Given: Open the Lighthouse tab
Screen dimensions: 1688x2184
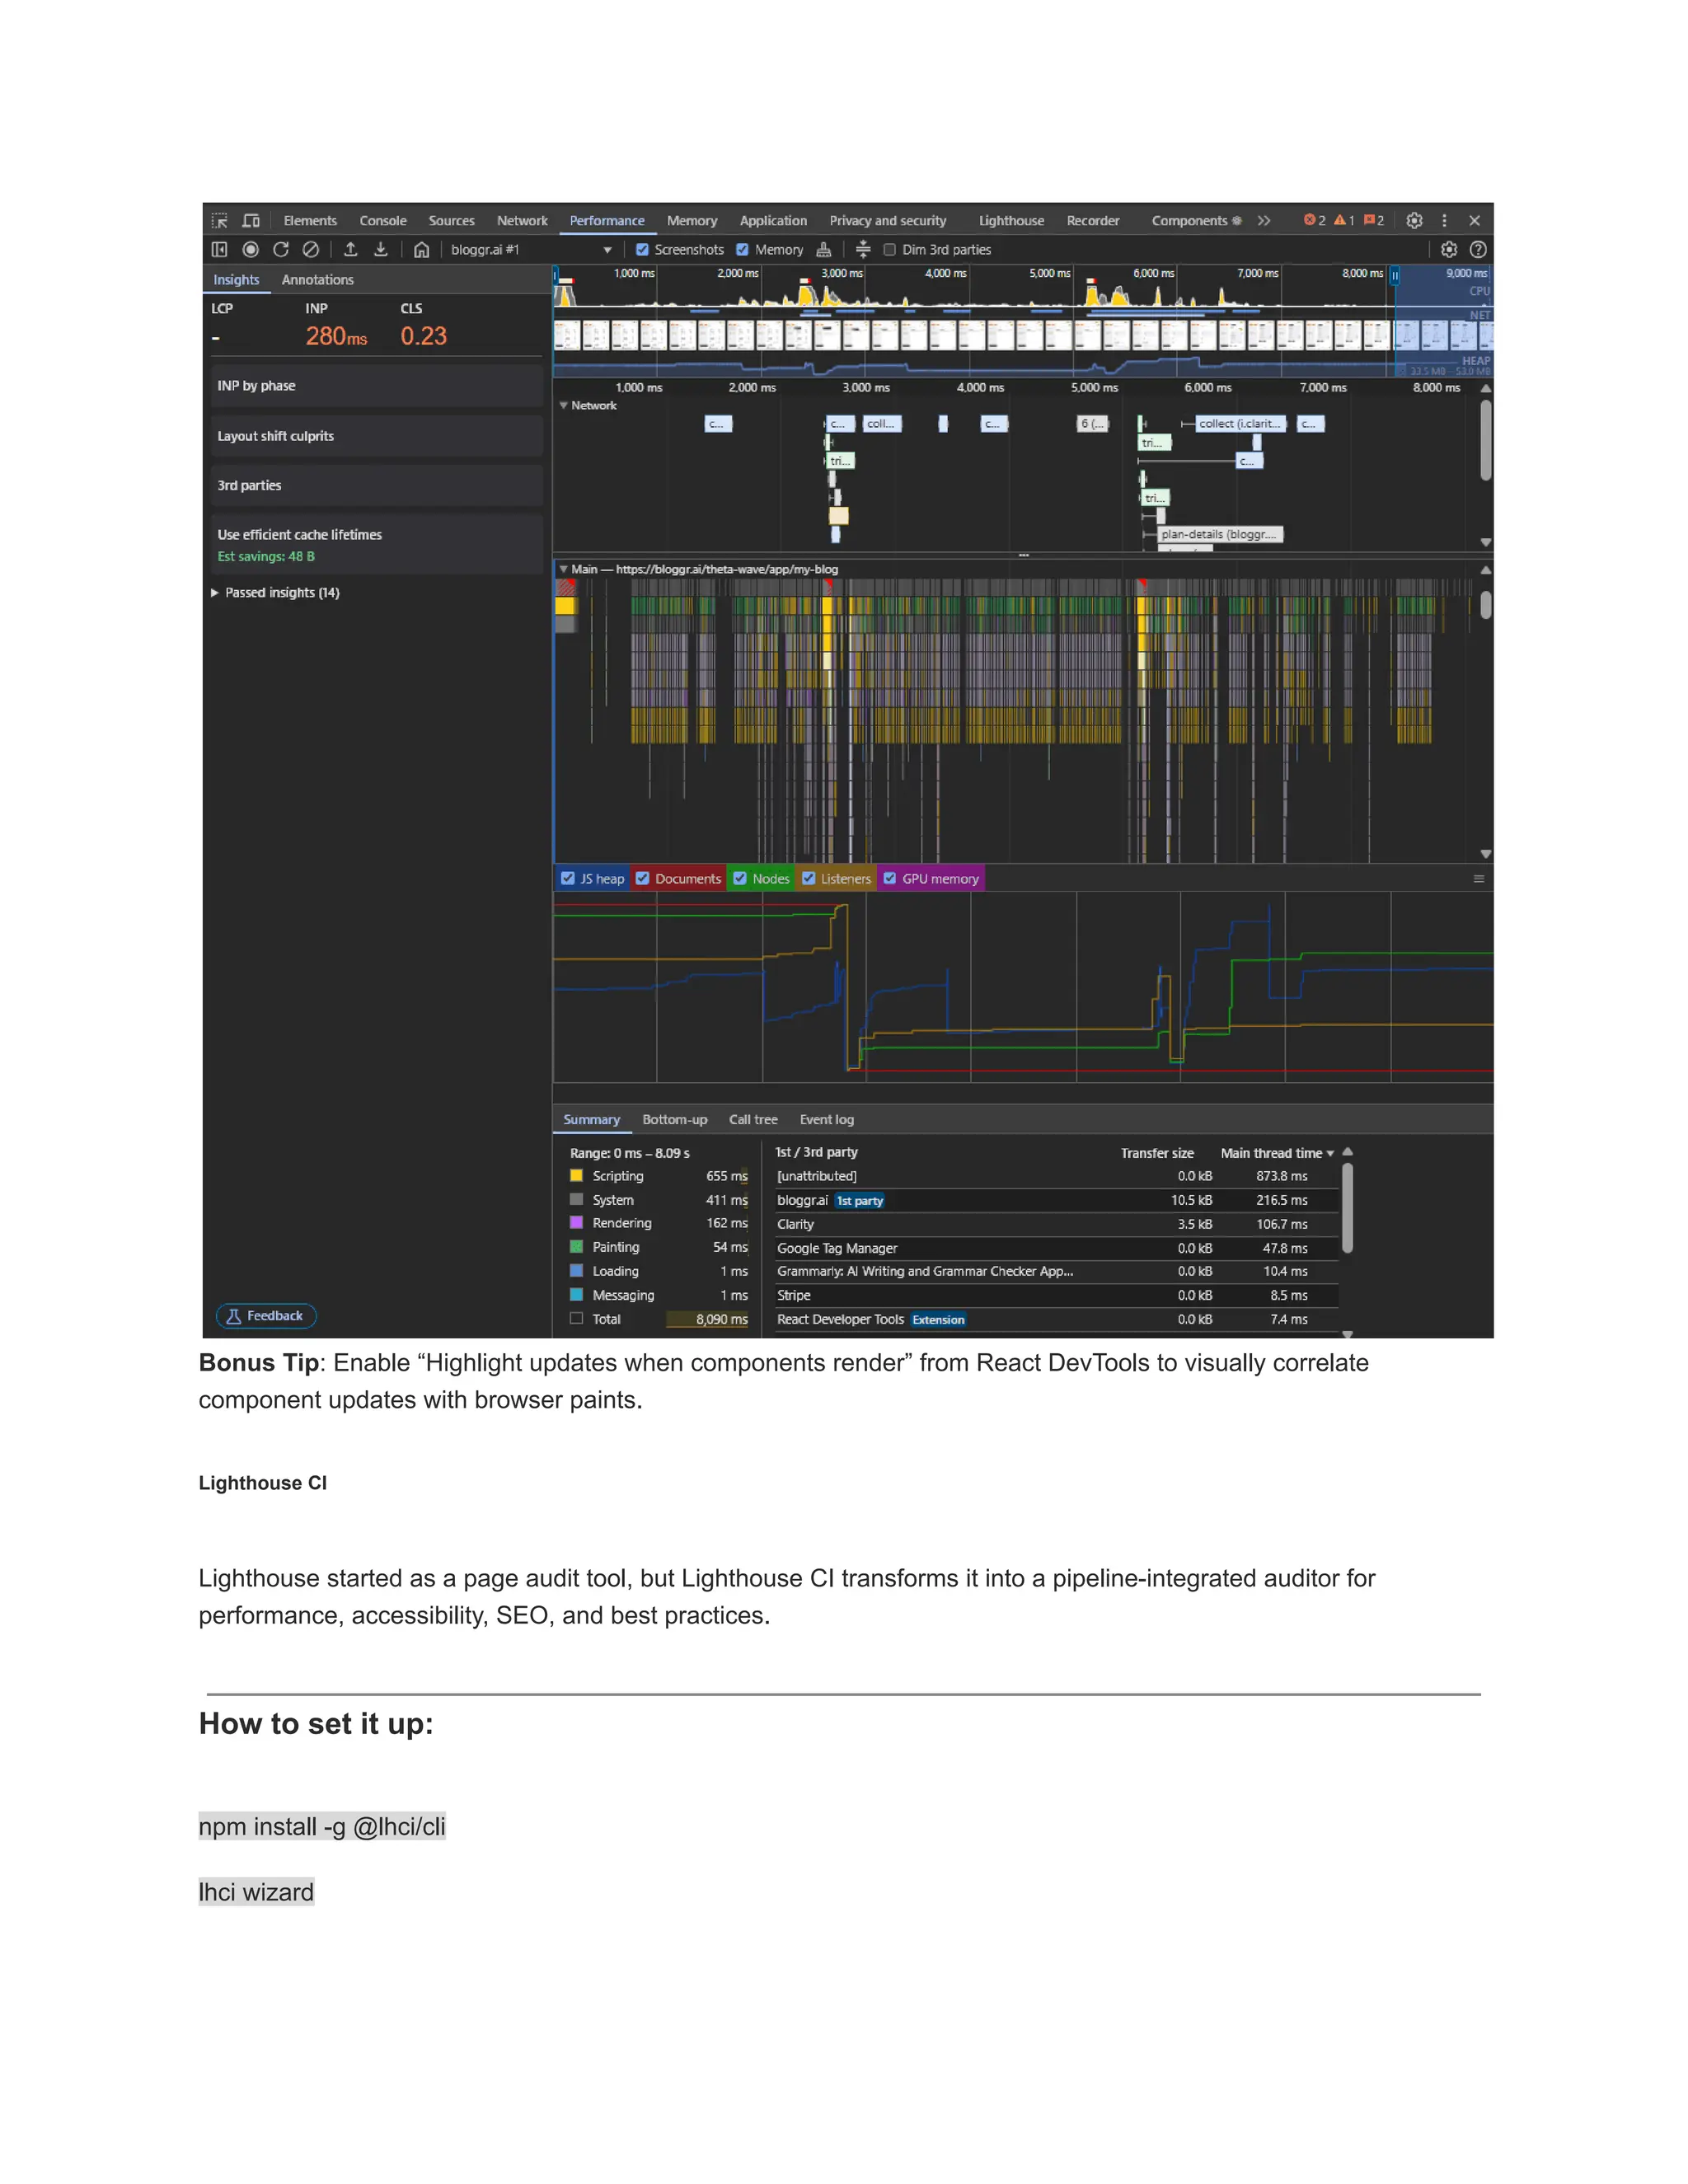Looking at the screenshot, I should pos(1011,220).
